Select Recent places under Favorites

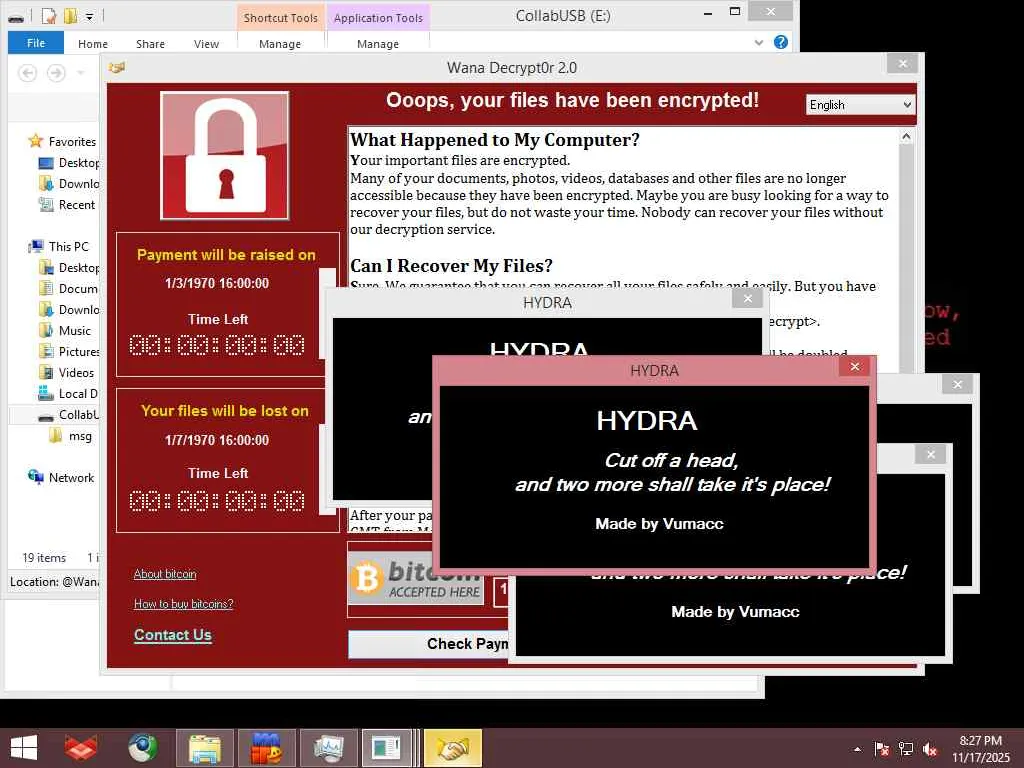point(67,204)
